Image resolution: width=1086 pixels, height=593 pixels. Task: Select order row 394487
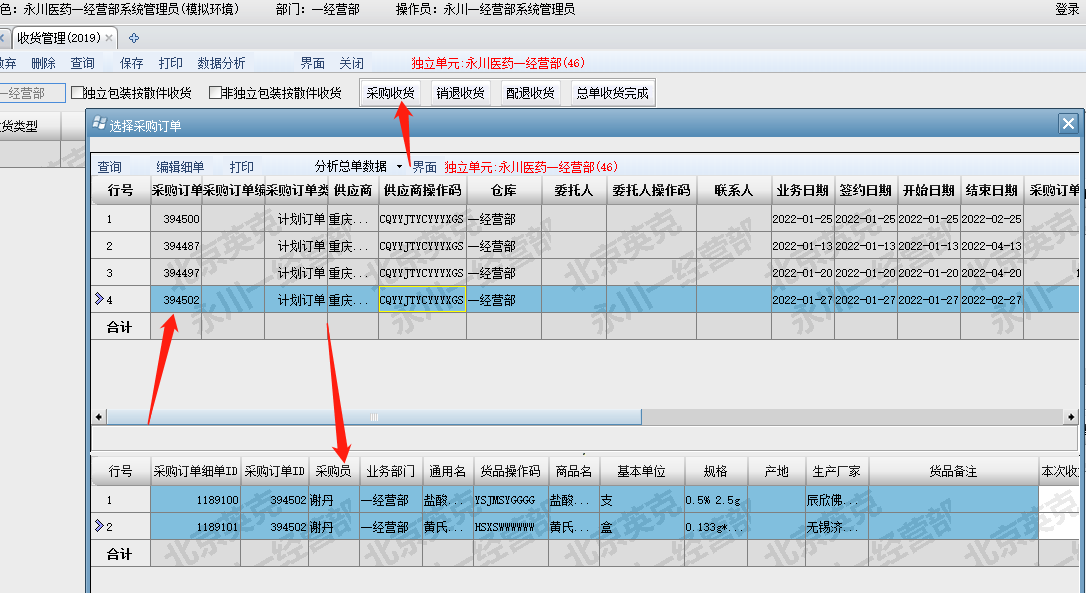point(585,246)
